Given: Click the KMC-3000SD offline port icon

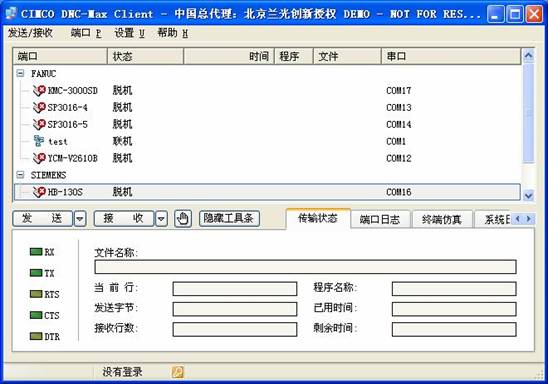Looking at the screenshot, I should tap(39, 90).
